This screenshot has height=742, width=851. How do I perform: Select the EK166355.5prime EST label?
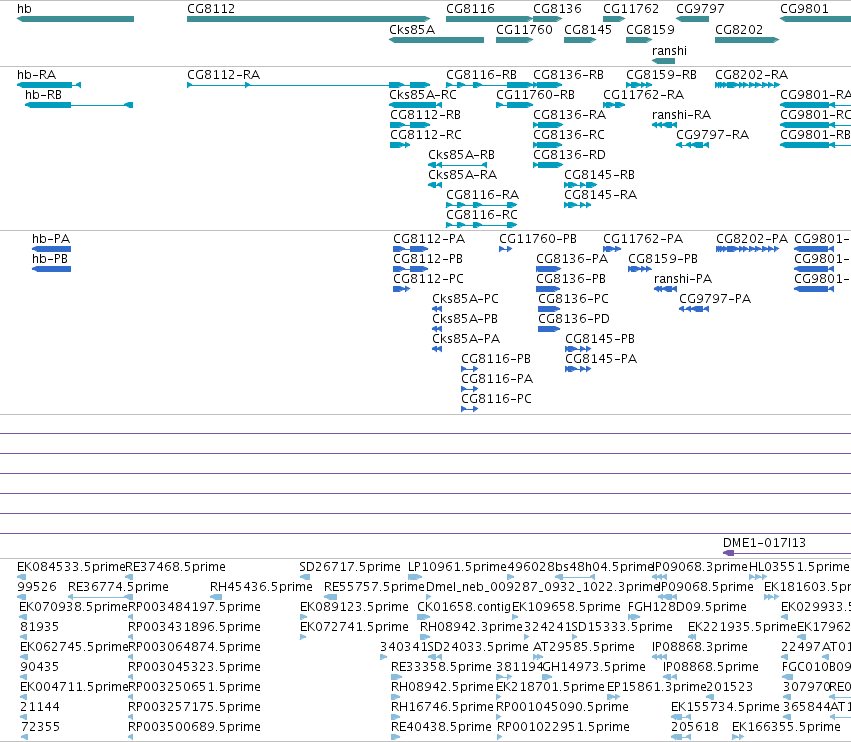point(786,727)
